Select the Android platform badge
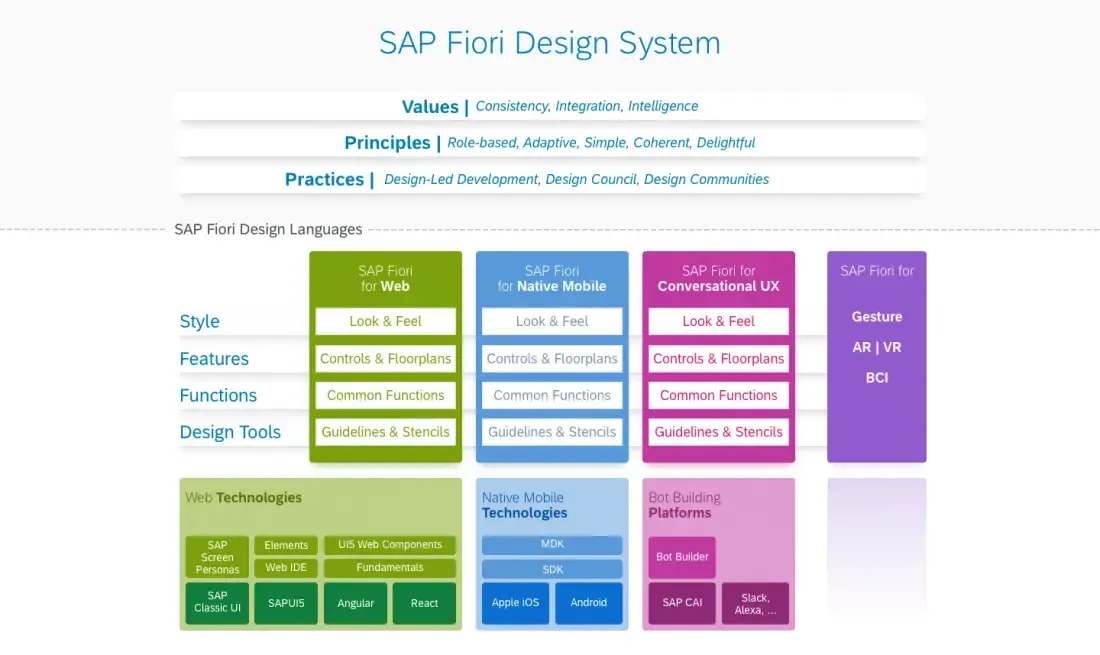Viewport: 1100px width, 655px height. coord(589,603)
